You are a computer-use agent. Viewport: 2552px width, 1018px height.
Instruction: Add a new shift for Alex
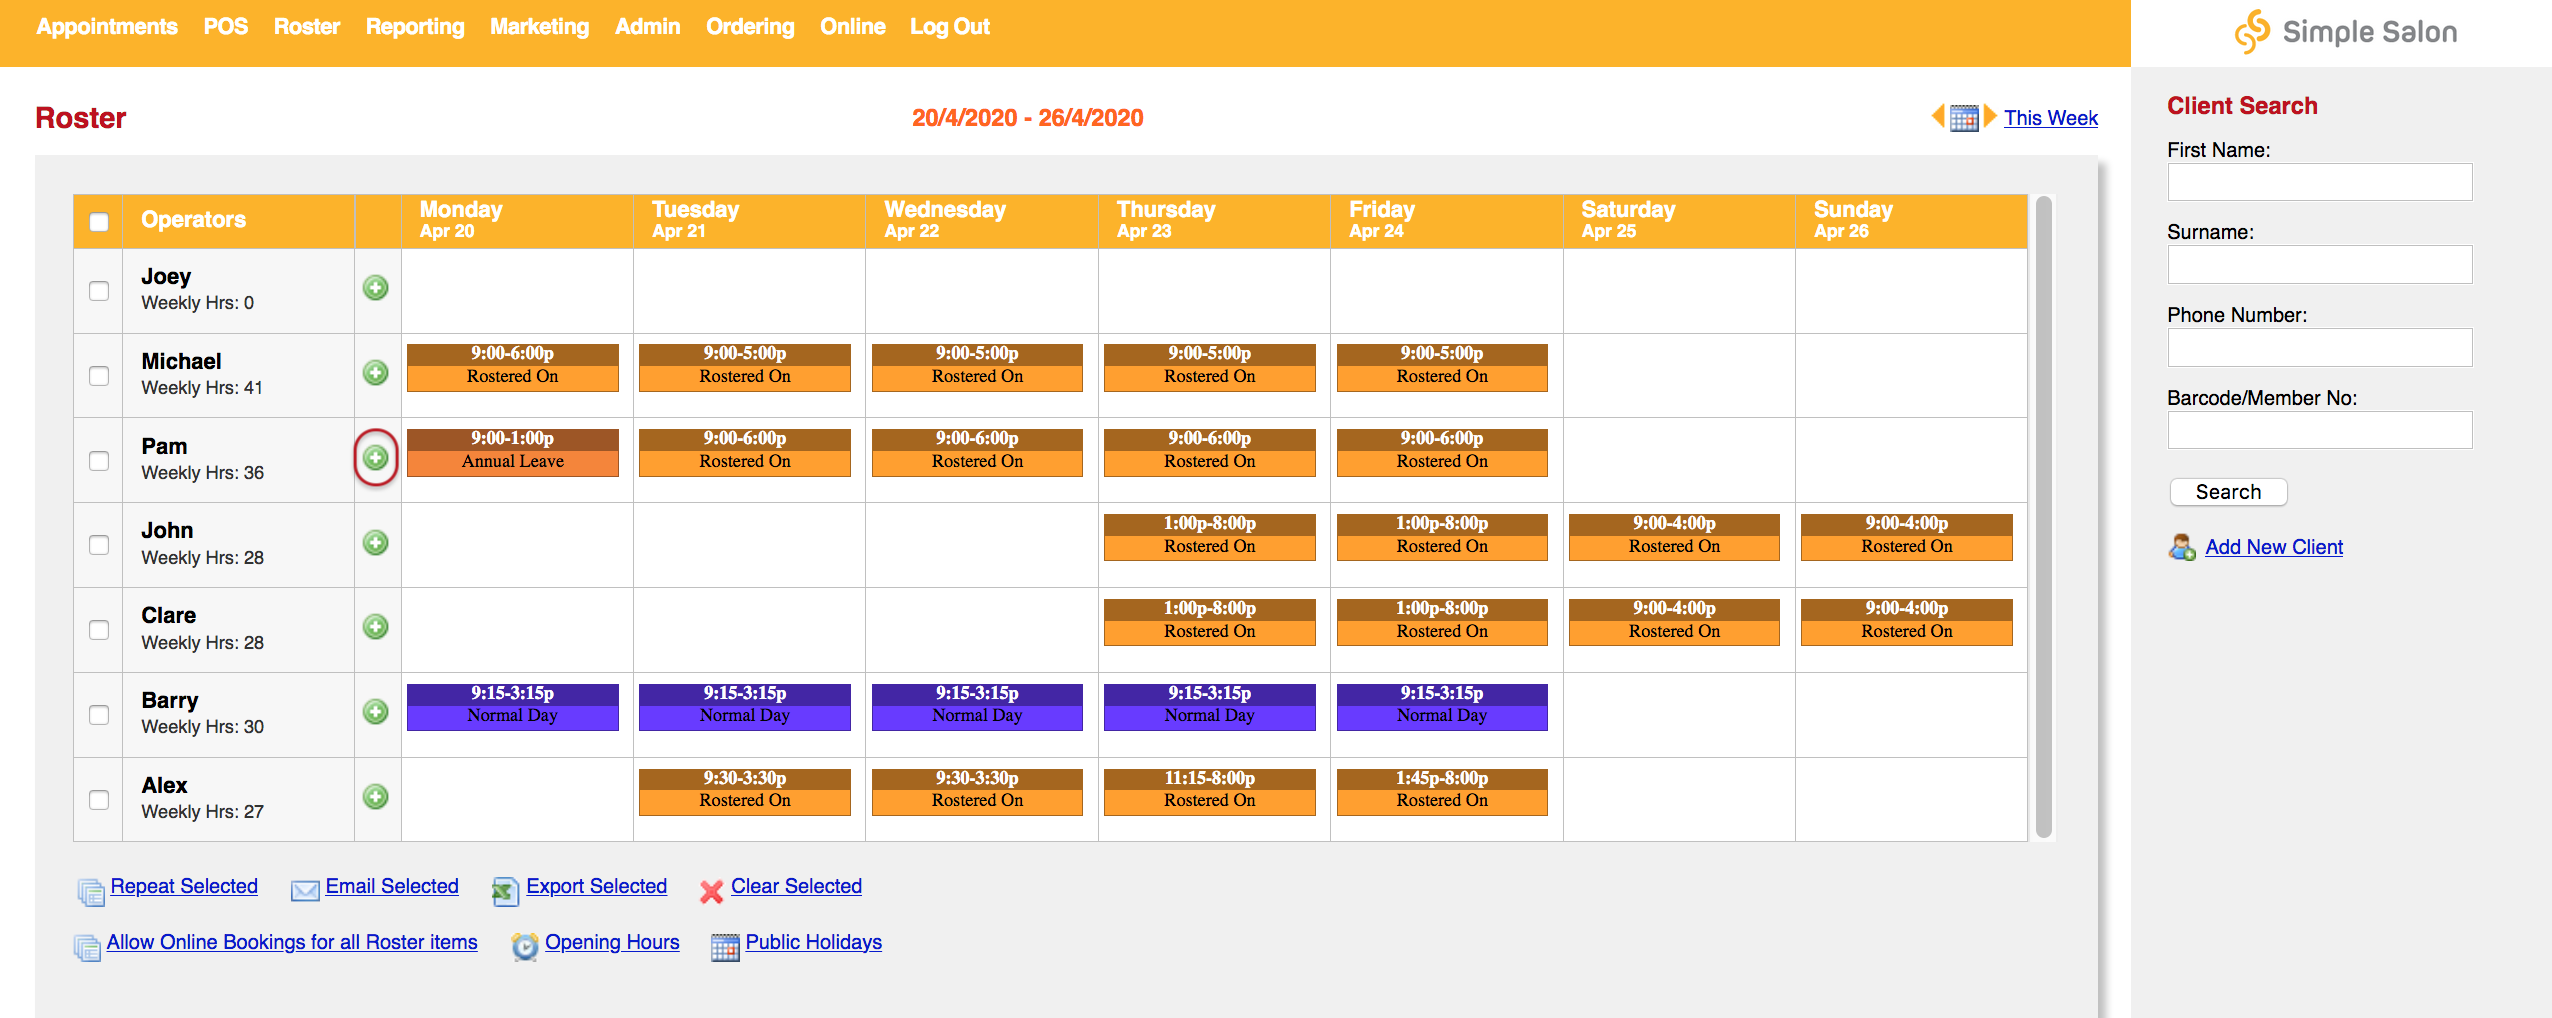[375, 797]
